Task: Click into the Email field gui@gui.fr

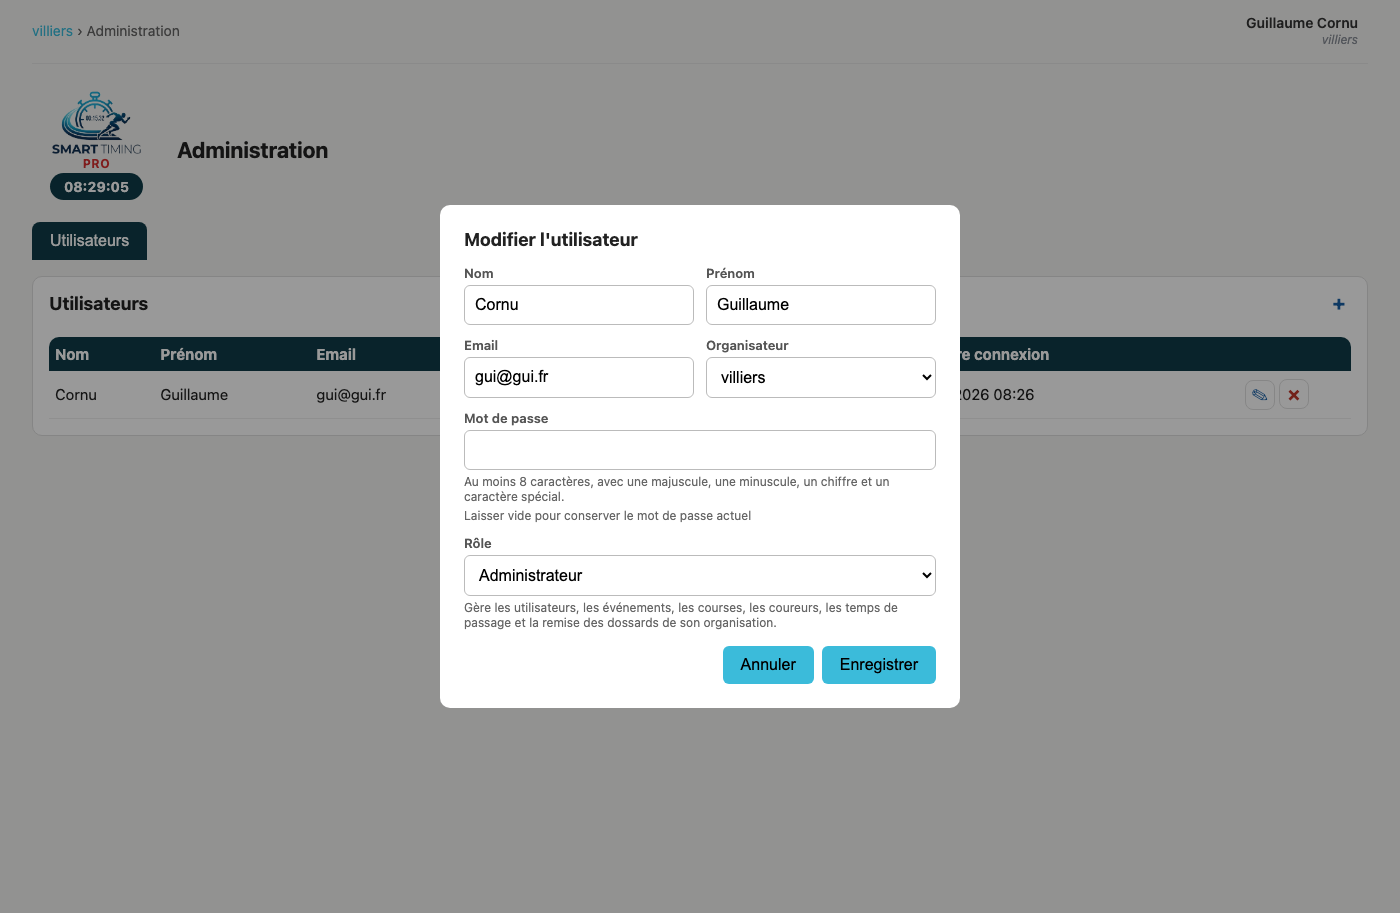Action: [579, 377]
